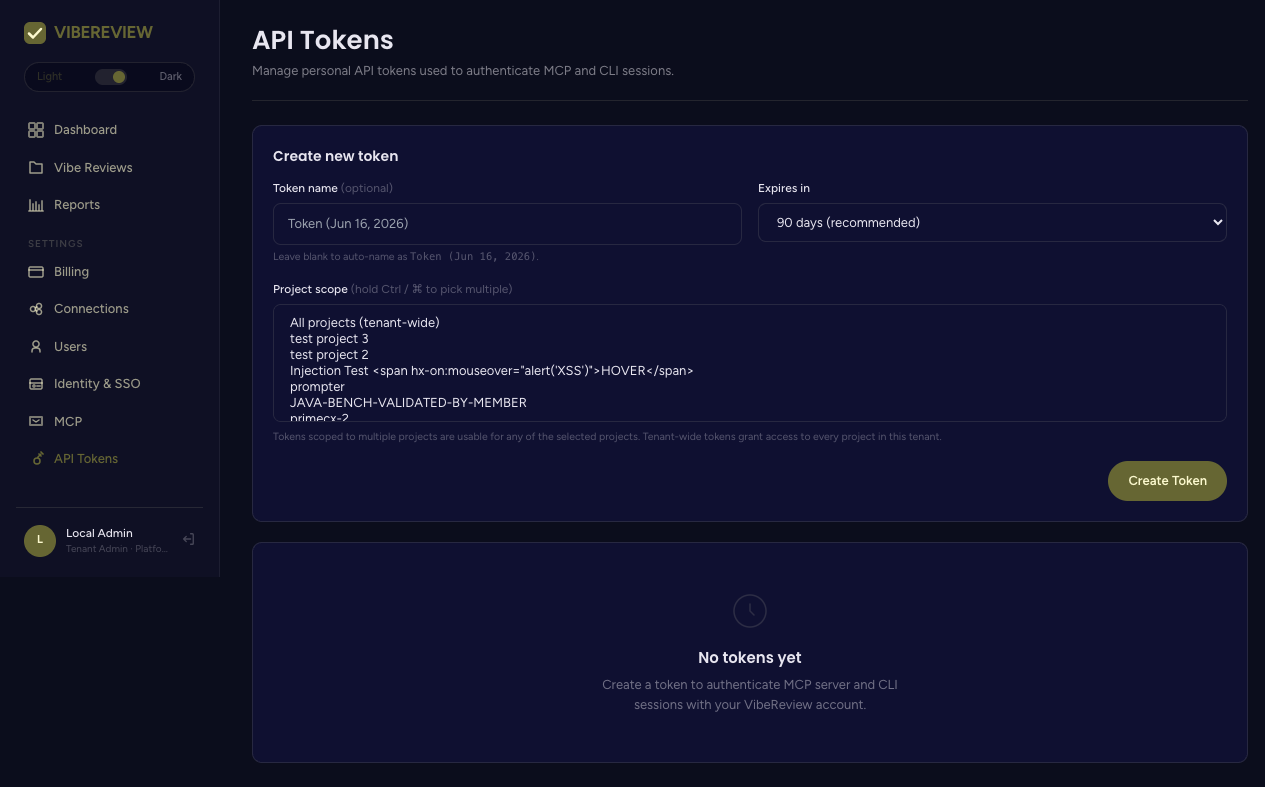This screenshot has width=1265, height=787.
Task: Click the Project scope label
Action: 310,289
